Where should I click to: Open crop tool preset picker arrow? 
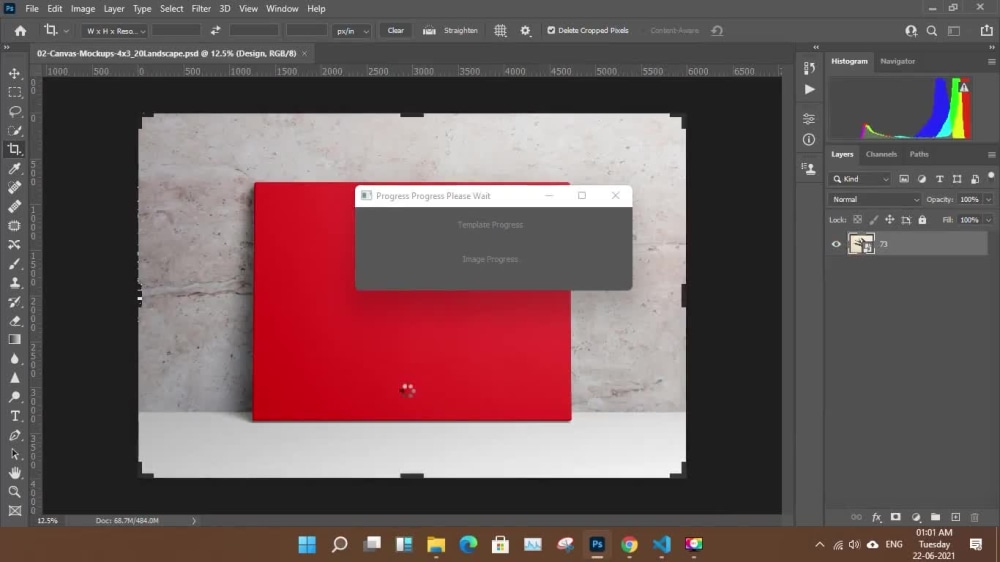[66, 31]
